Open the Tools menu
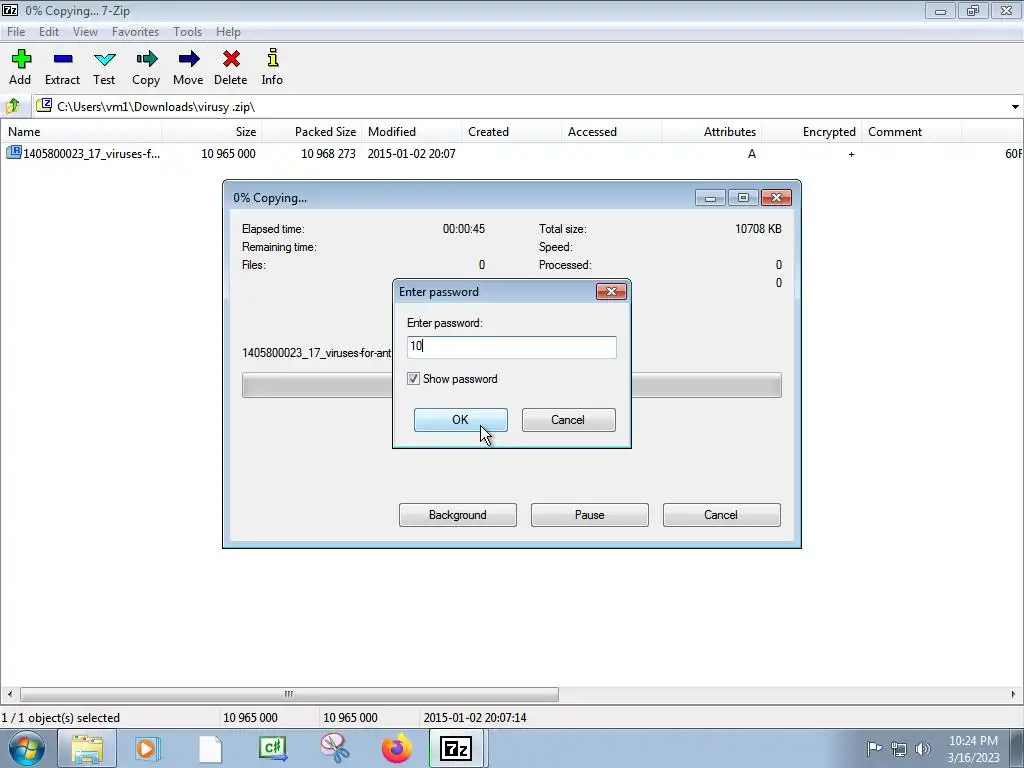 coord(187,31)
